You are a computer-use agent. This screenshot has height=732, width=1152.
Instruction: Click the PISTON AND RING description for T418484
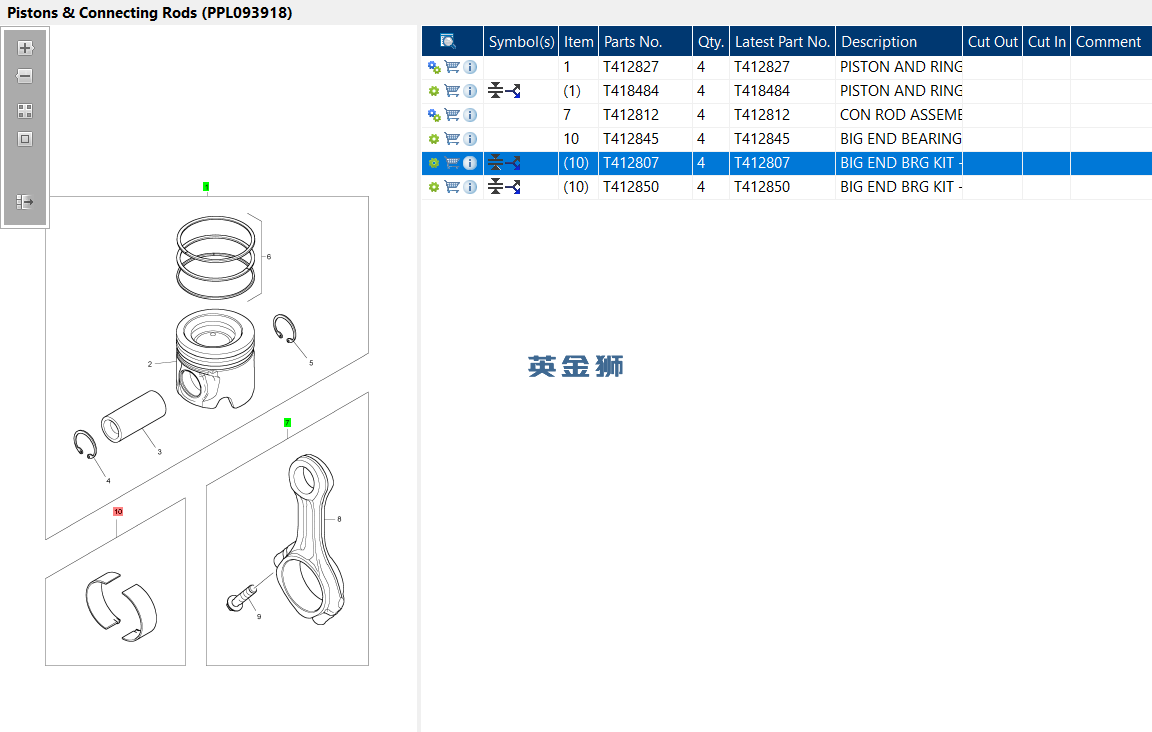(899, 91)
